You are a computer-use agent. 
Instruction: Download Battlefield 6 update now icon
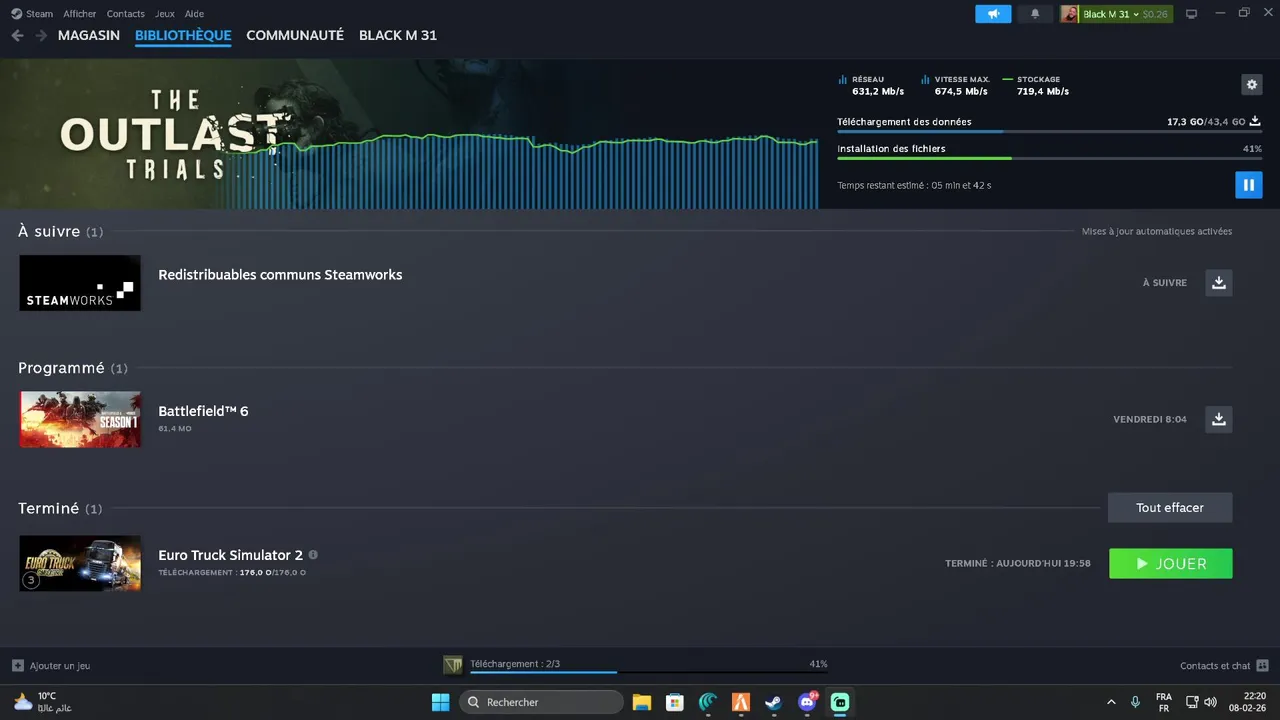(x=1218, y=419)
